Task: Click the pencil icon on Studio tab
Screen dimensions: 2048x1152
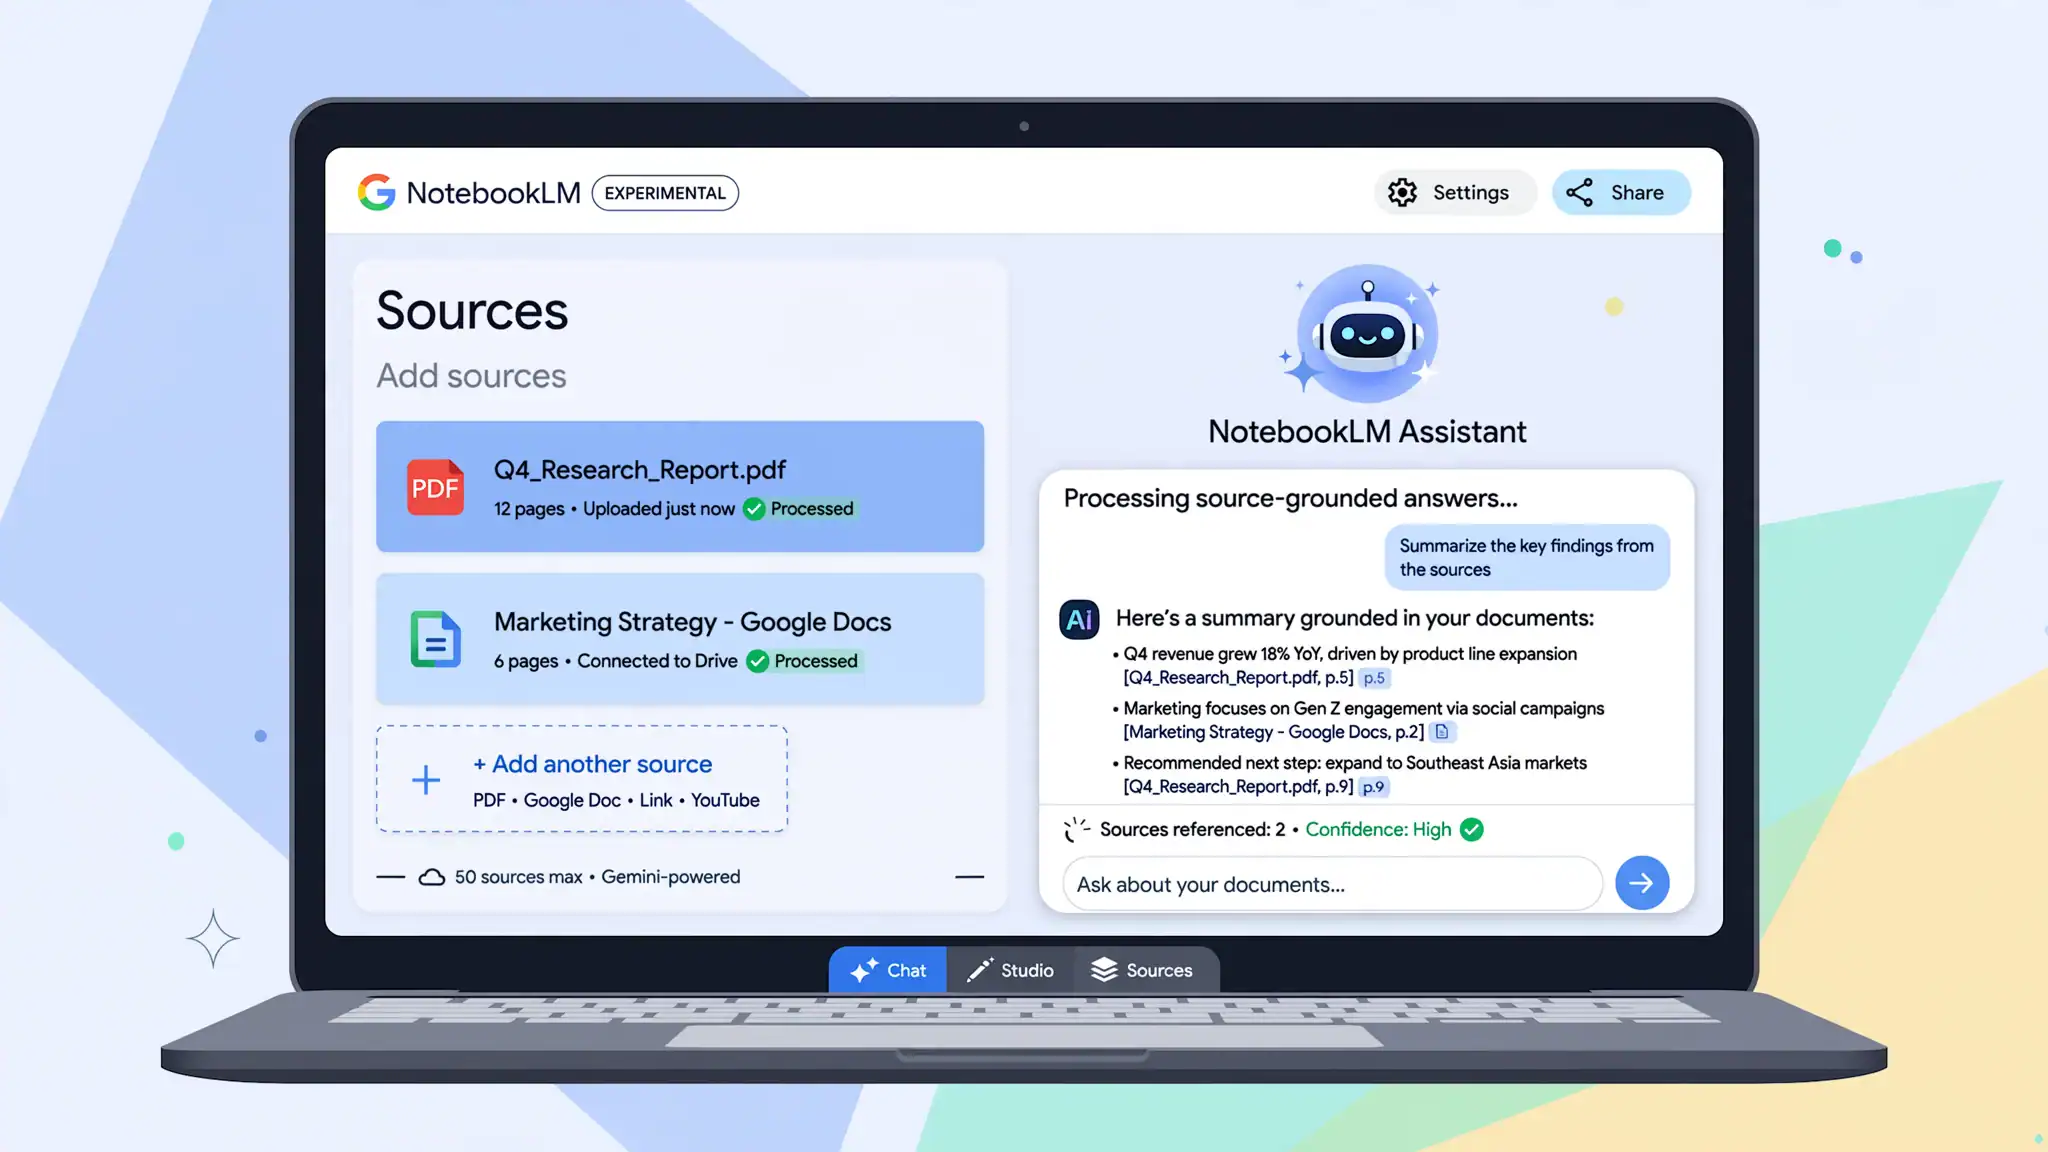Action: point(980,970)
